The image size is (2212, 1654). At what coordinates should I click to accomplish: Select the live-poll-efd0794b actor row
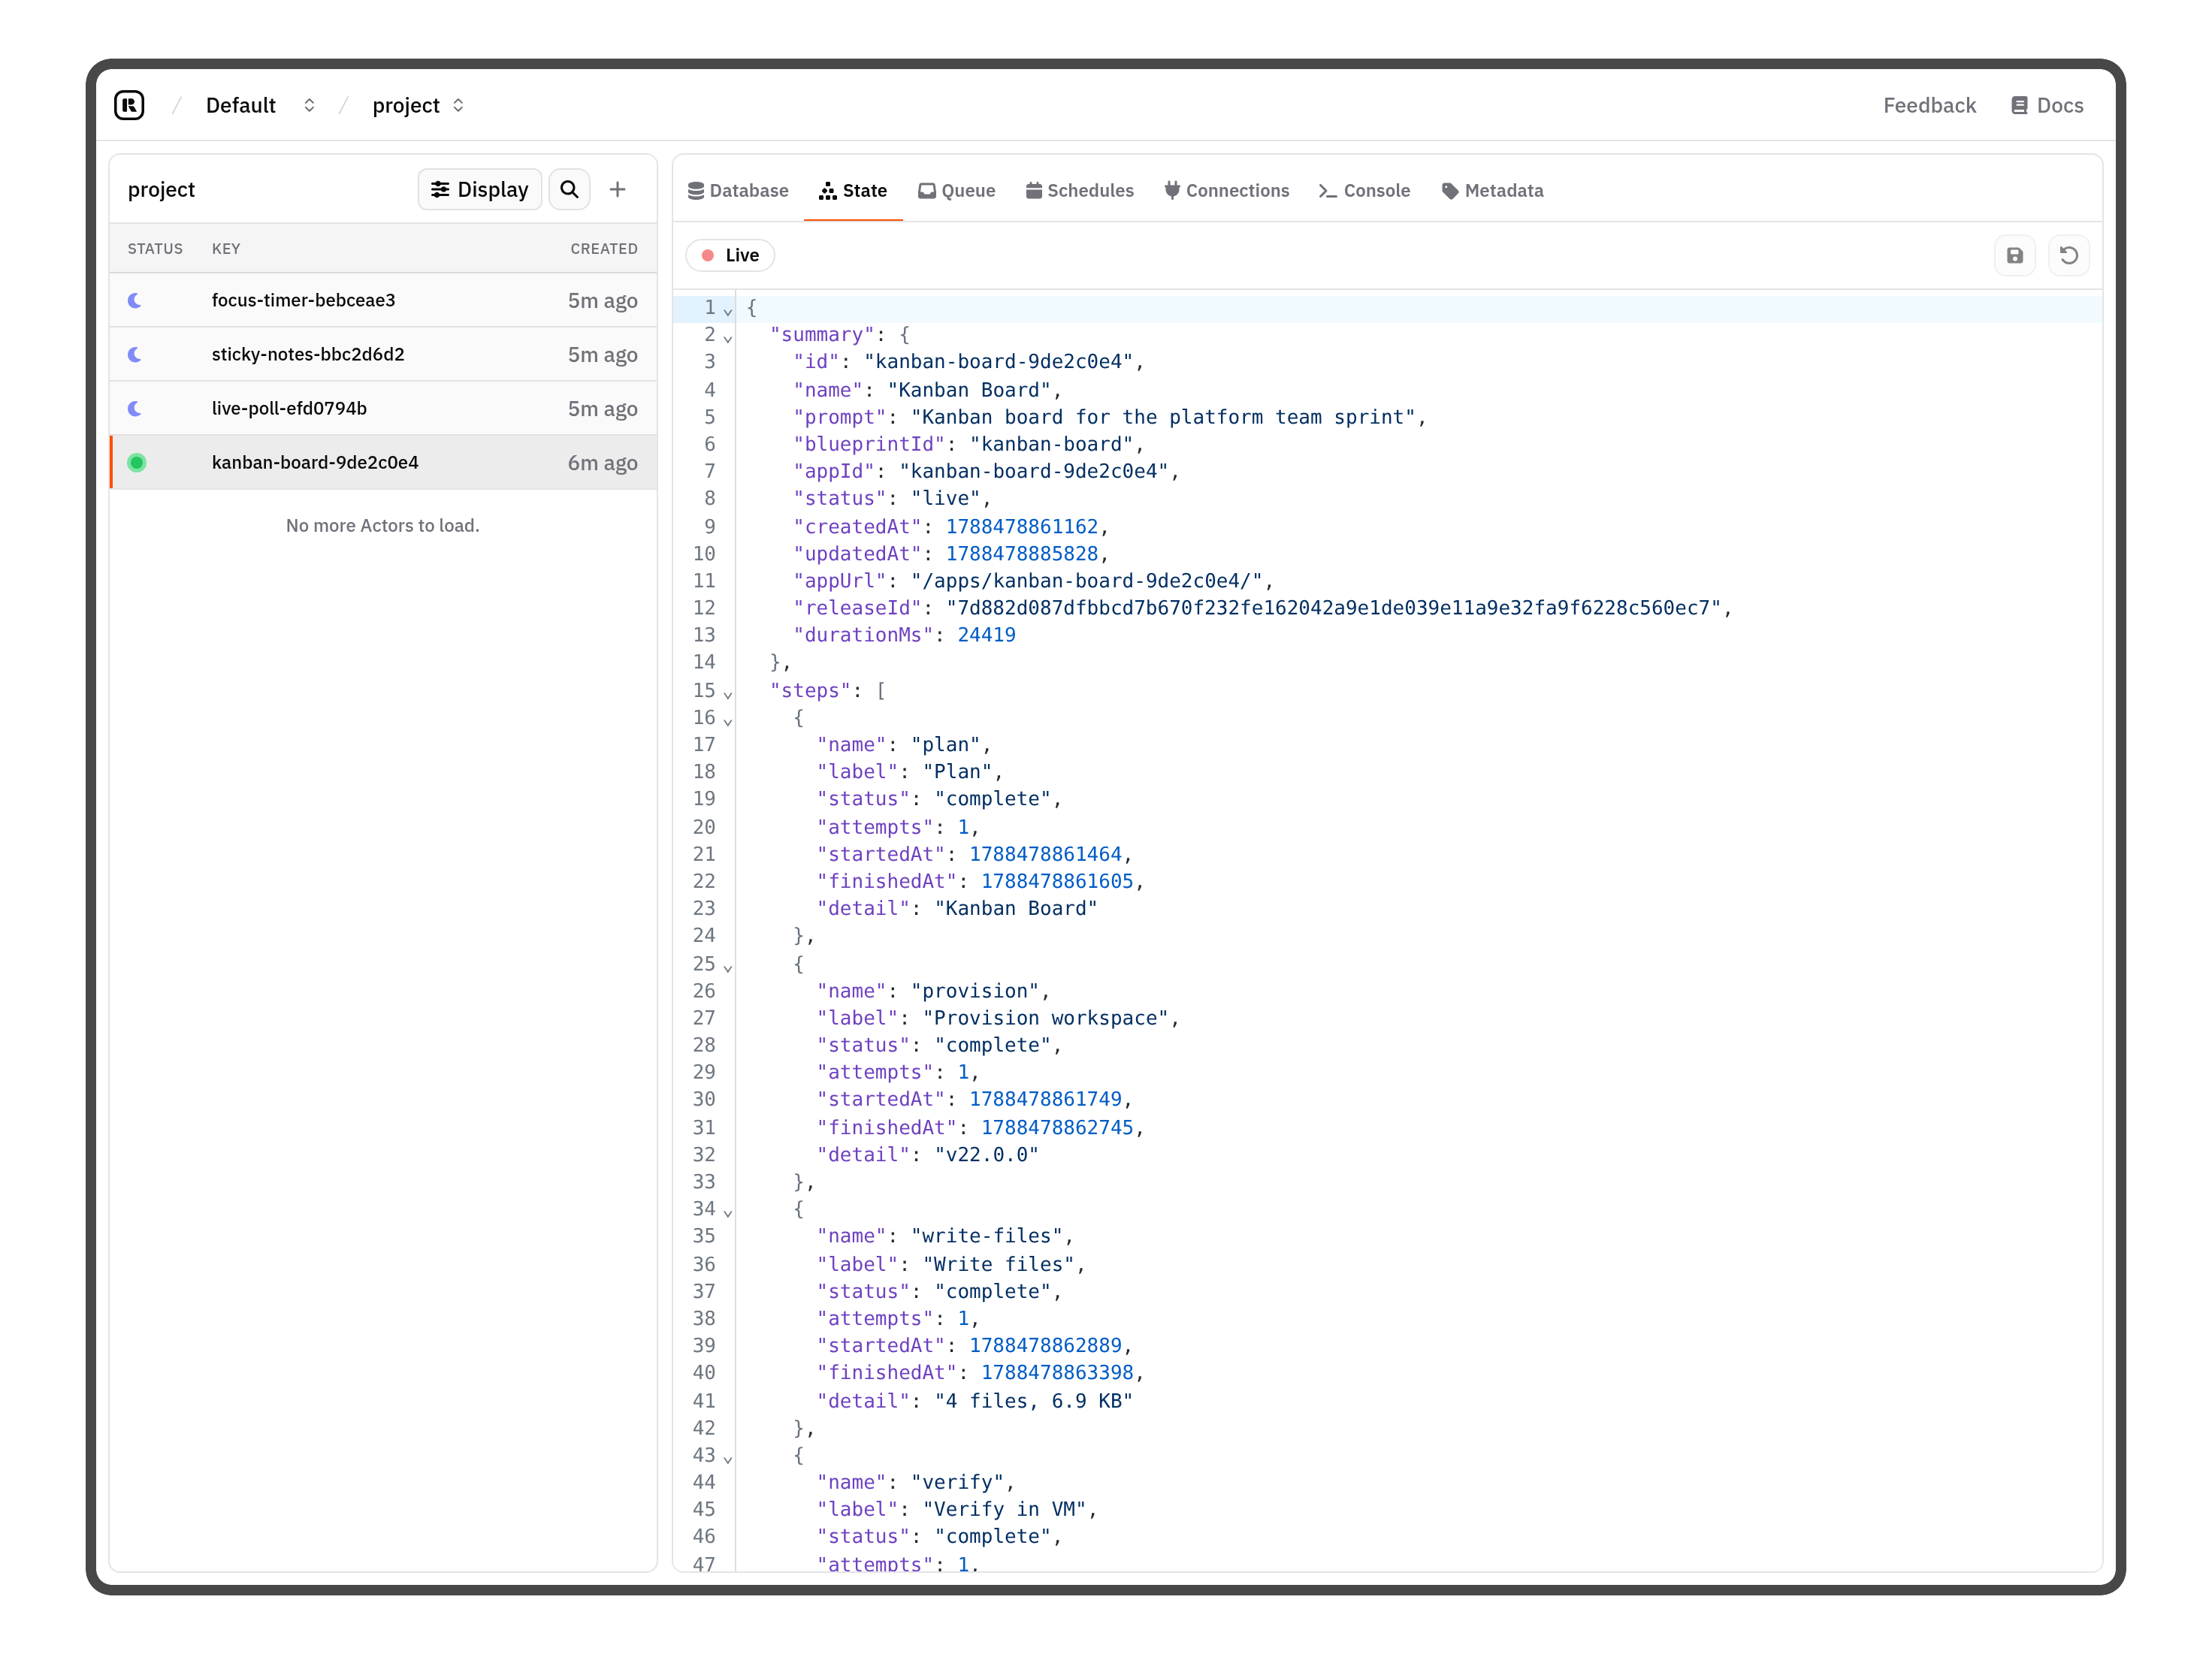383,408
